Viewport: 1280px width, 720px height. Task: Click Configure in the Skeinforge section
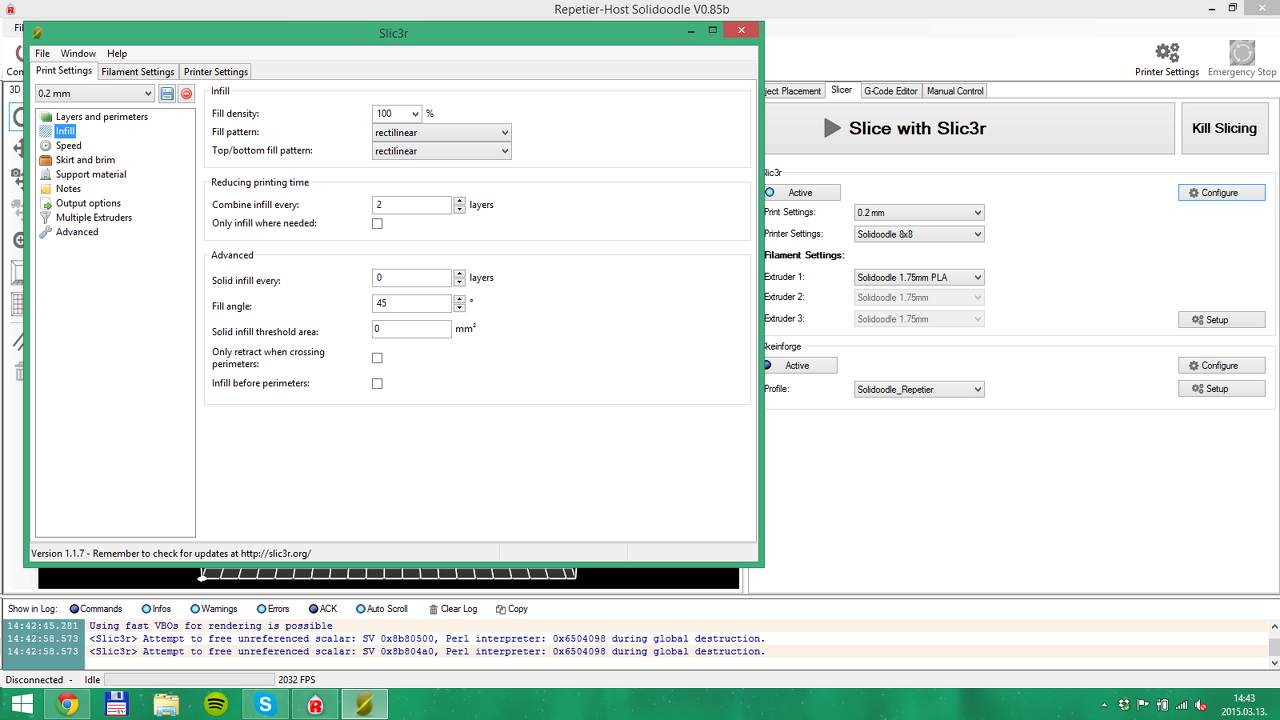[x=1221, y=366]
